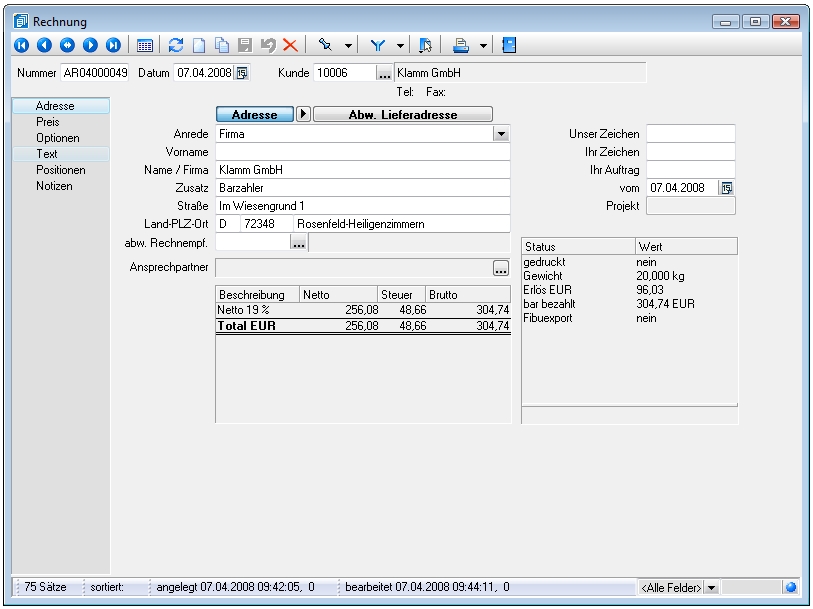The width and height of the screenshot is (813, 609).
Task: Open the calendar next to Datum field
Action: pos(241,73)
